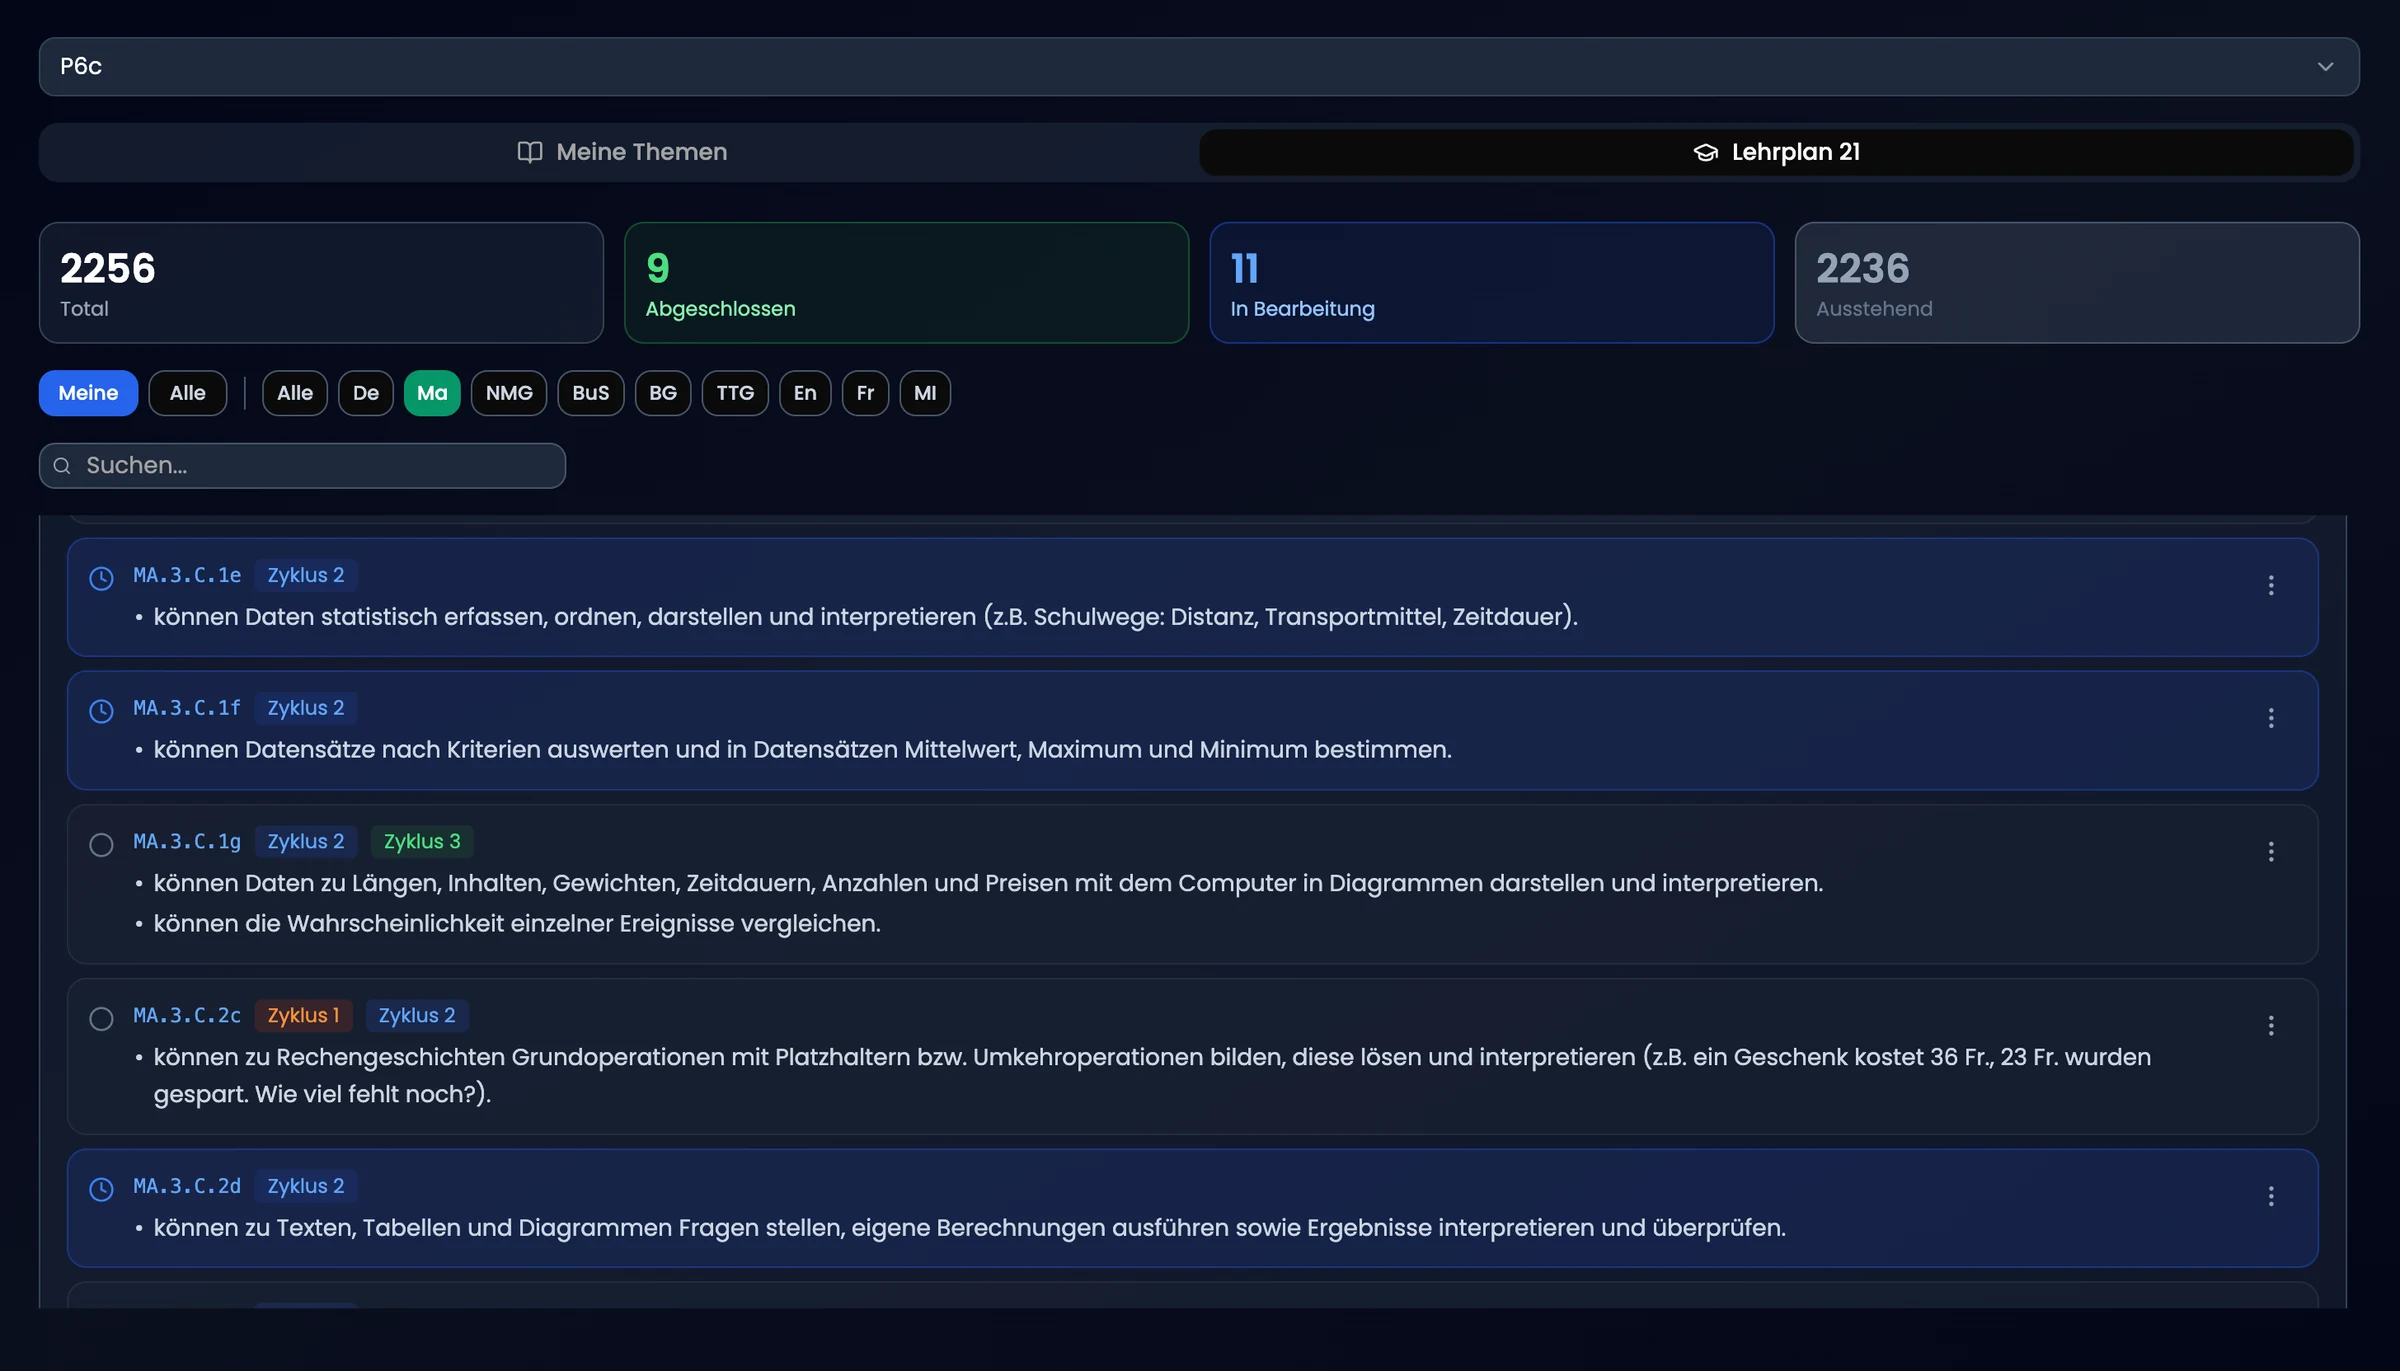Image resolution: width=2400 pixels, height=1371 pixels.
Task: Click the Suchen search field
Action: 302,466
